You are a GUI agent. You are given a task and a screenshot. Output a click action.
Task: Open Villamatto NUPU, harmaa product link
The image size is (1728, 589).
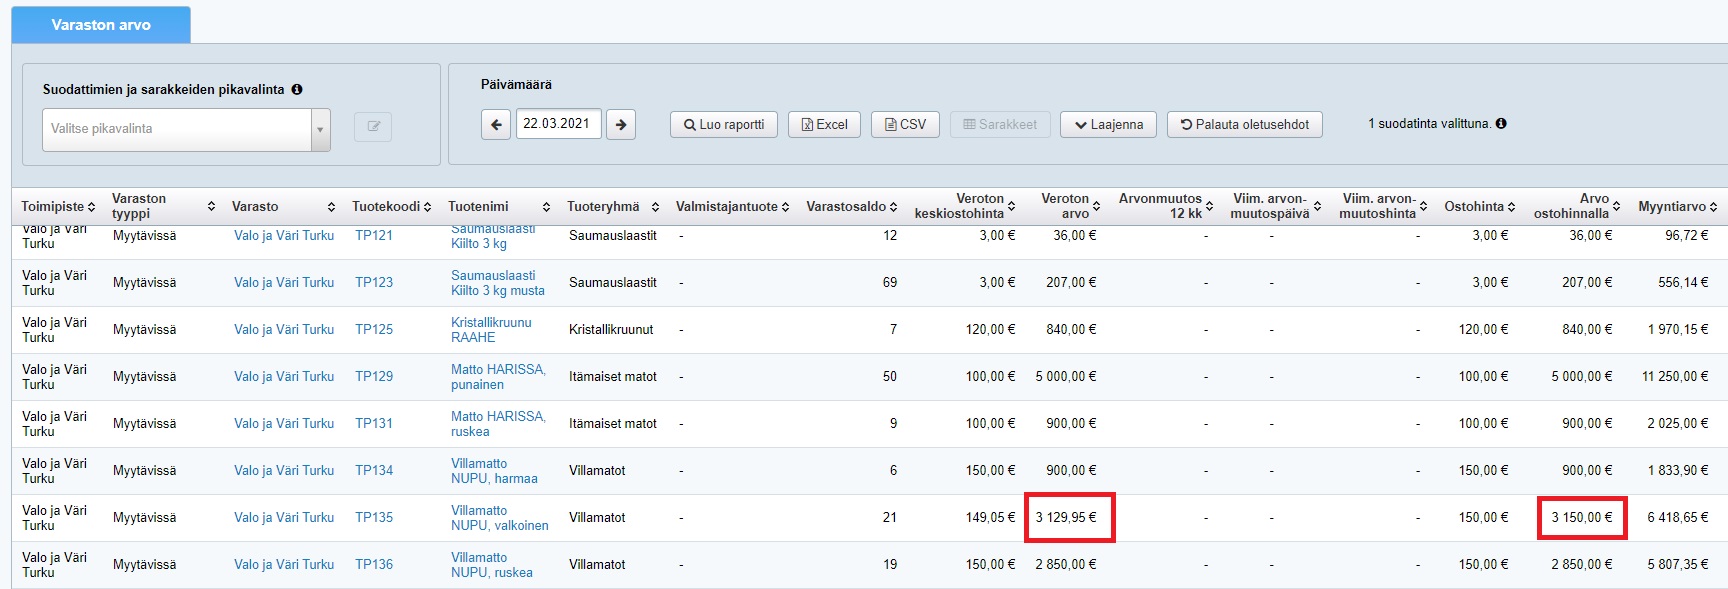point(494,471)
